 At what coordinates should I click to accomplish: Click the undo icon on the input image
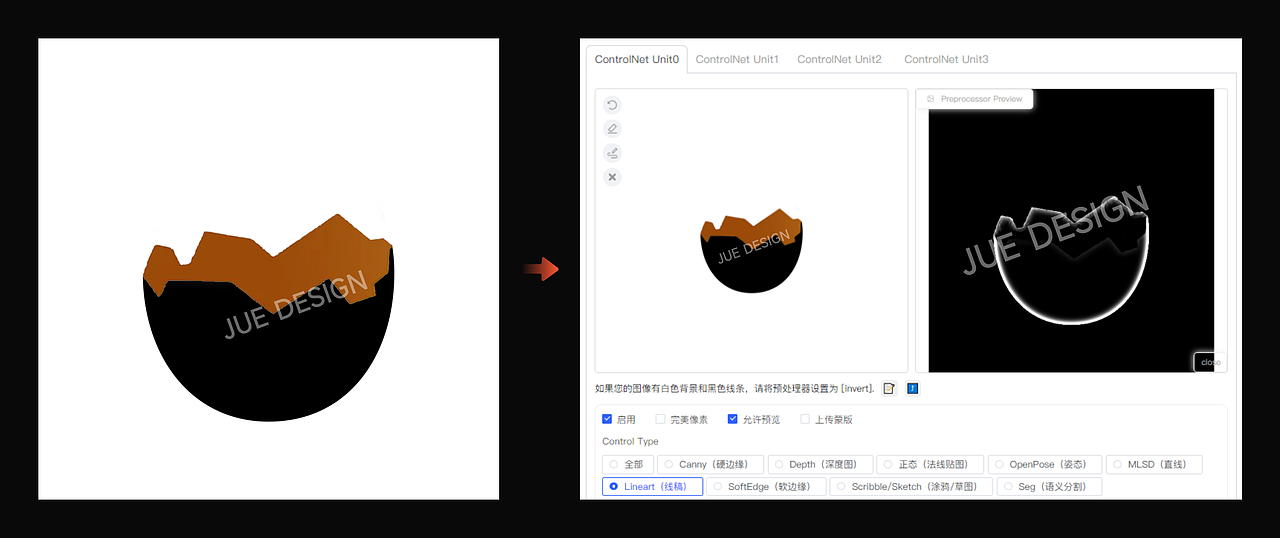(613, 105)
